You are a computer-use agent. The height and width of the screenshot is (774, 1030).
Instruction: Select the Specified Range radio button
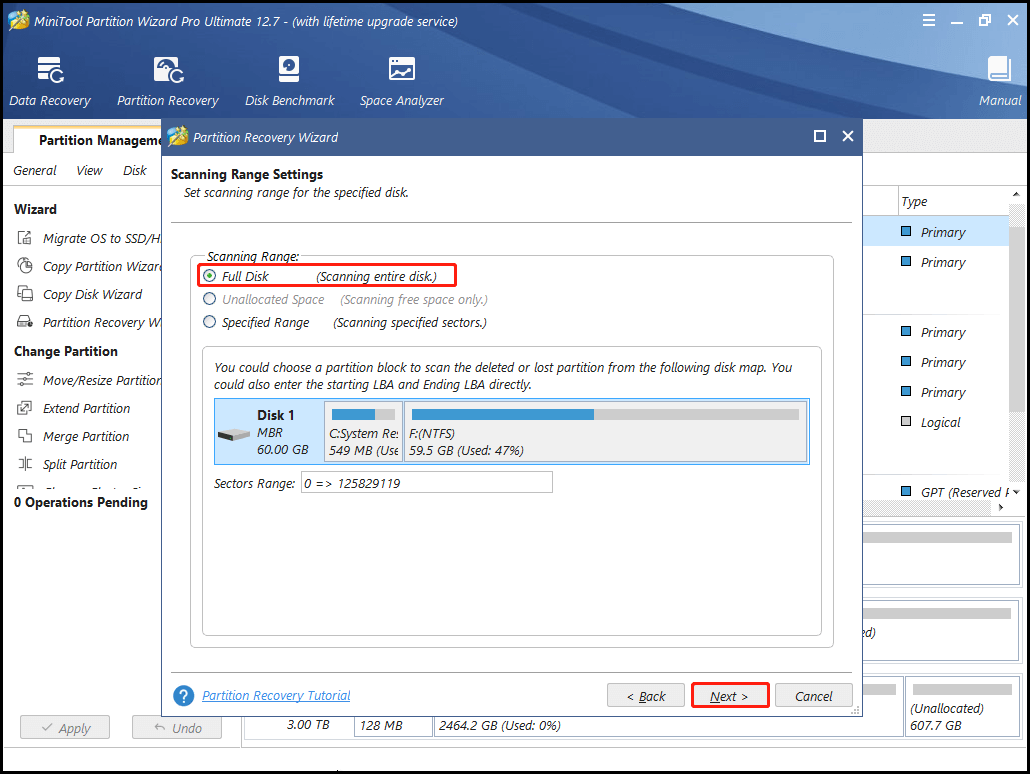pyautogui.click(x=210, y=322)
